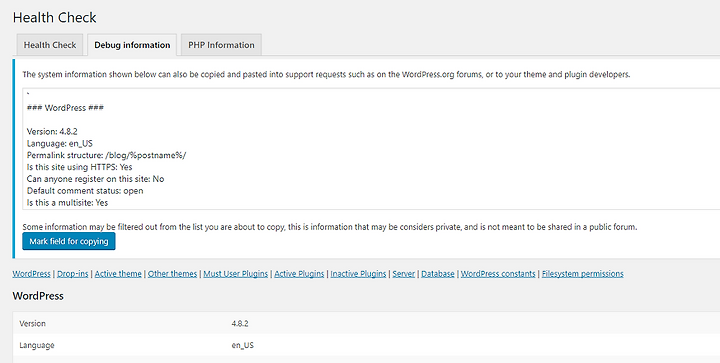Viewport: 720px width, 363px height.
Task: Click the Version row in WordPress table
Action: (366, 323)
